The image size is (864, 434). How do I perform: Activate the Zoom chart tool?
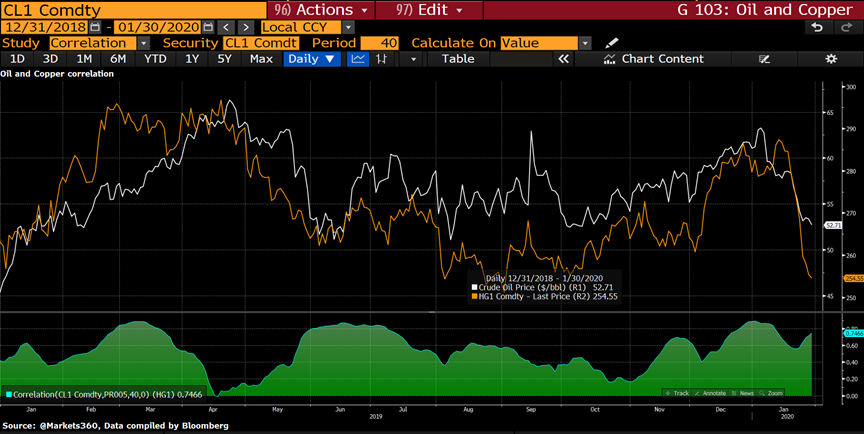[x=771, y=393]
